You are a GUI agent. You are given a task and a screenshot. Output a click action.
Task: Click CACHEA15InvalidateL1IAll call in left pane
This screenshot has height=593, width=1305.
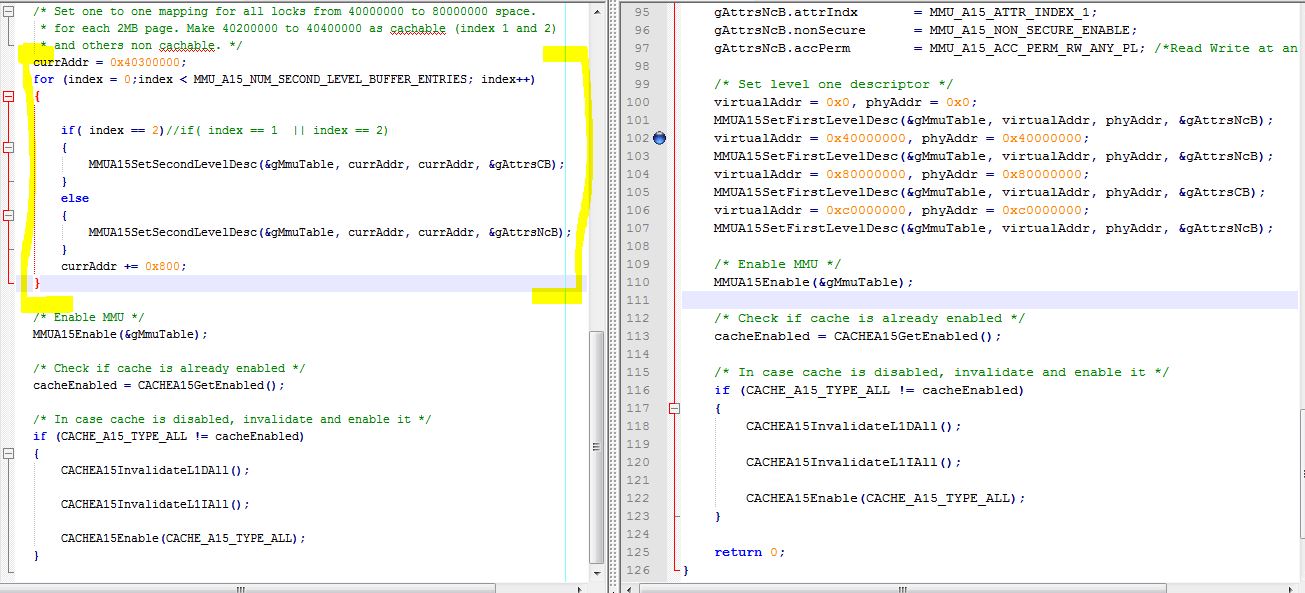coord(155,504)
